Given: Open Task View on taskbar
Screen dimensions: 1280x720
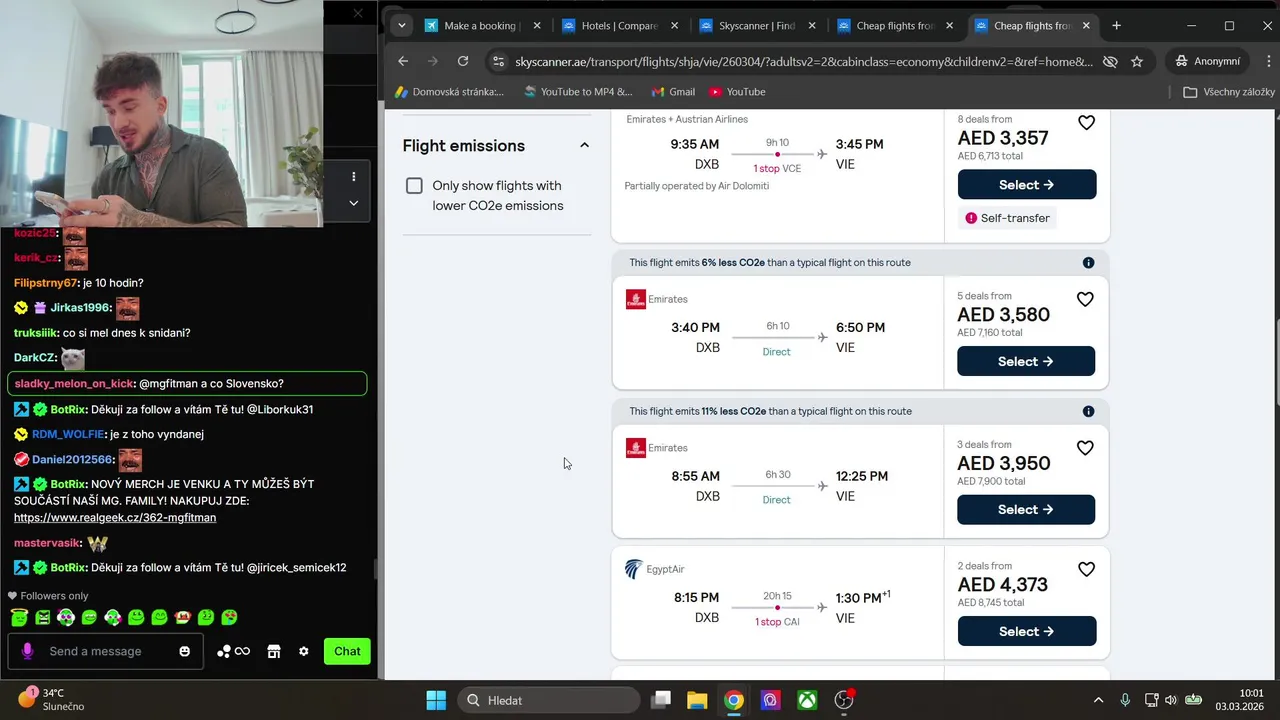Looking at the screenshot, I should [660, 700].
